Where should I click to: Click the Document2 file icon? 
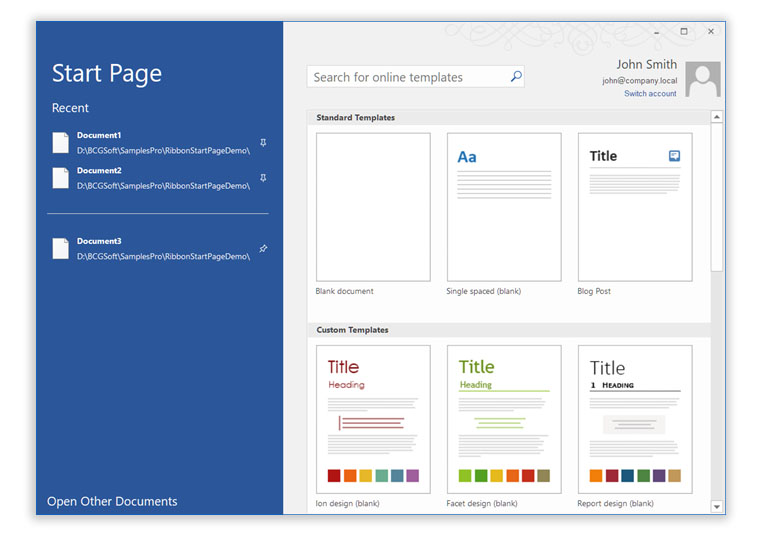[61, 178]
